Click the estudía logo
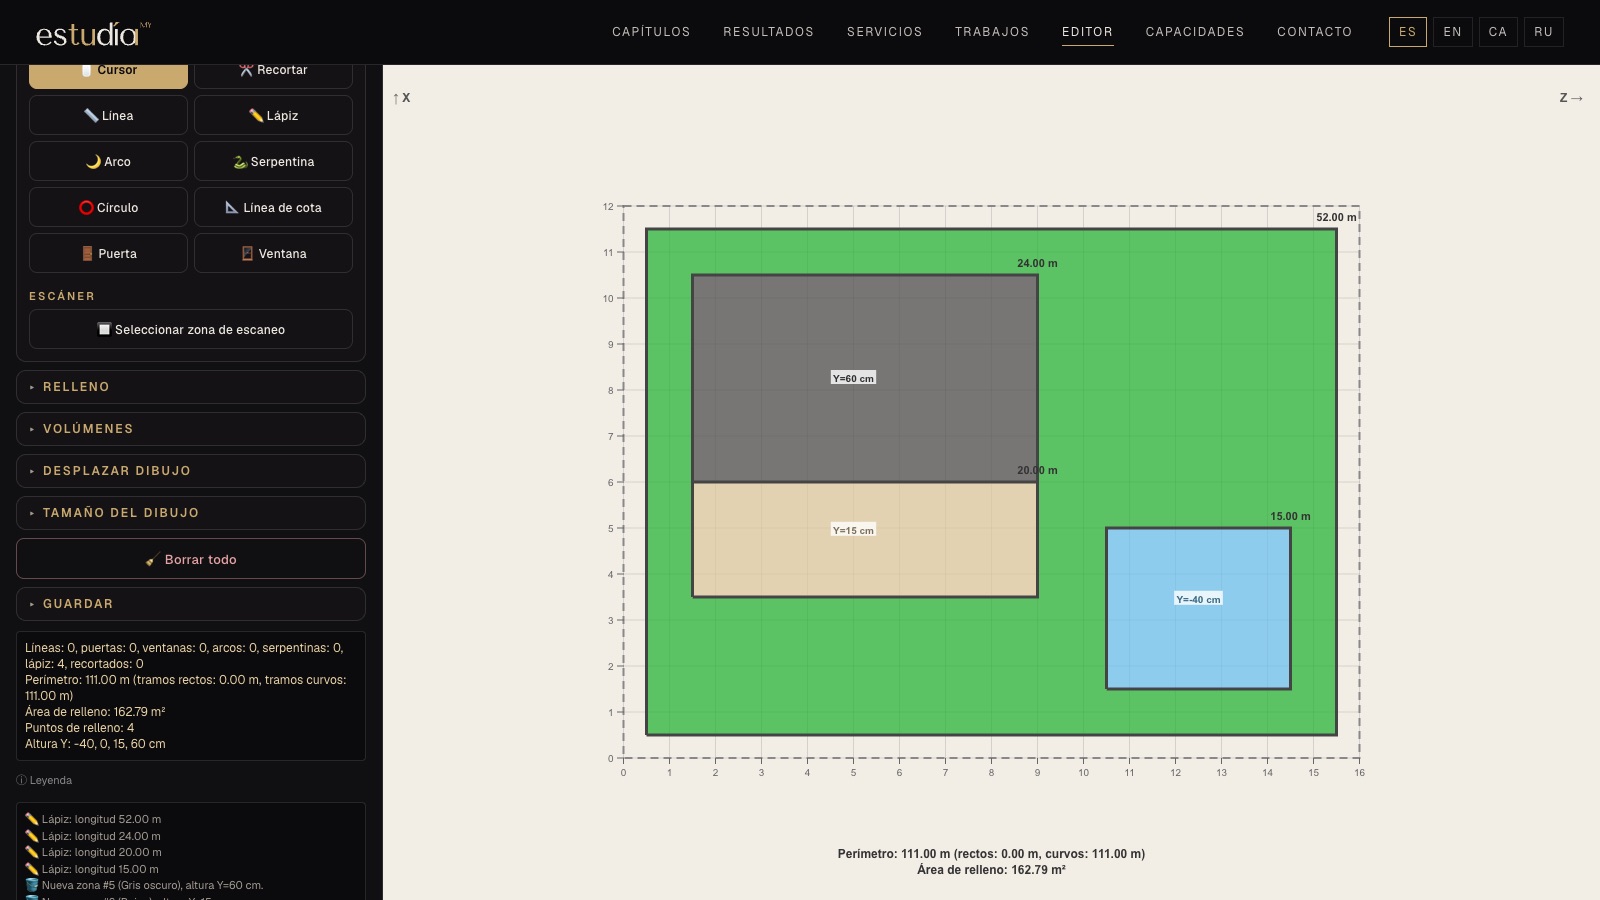Image resolution: width=1600 pixels, height=900 pixels. click(92, 34)
